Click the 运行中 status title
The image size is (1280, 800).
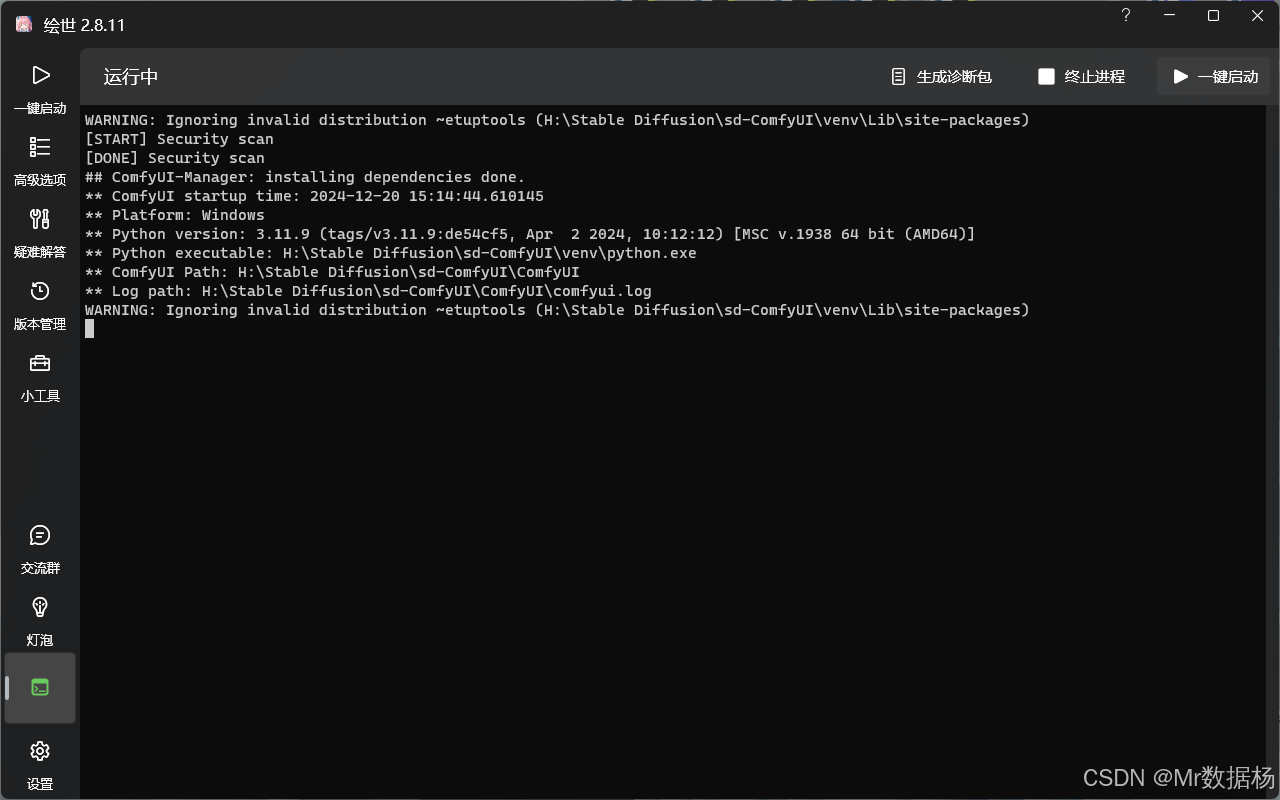131,77
